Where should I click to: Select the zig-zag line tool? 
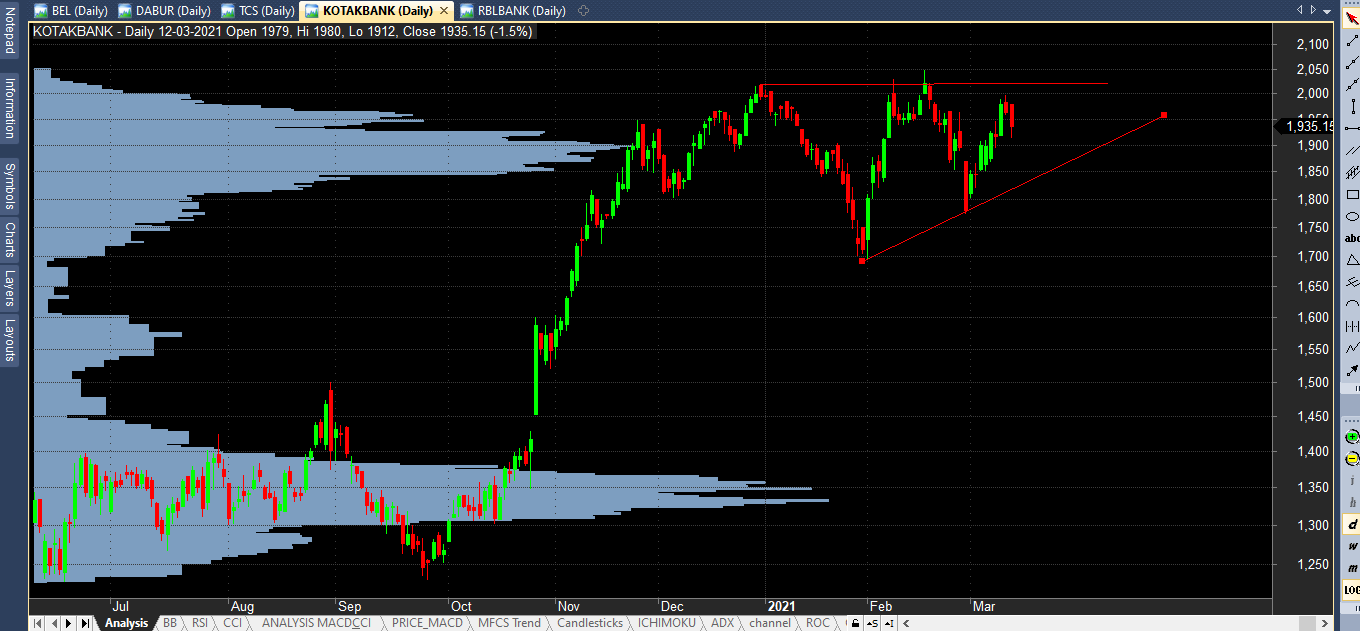tap(1352, 348)
